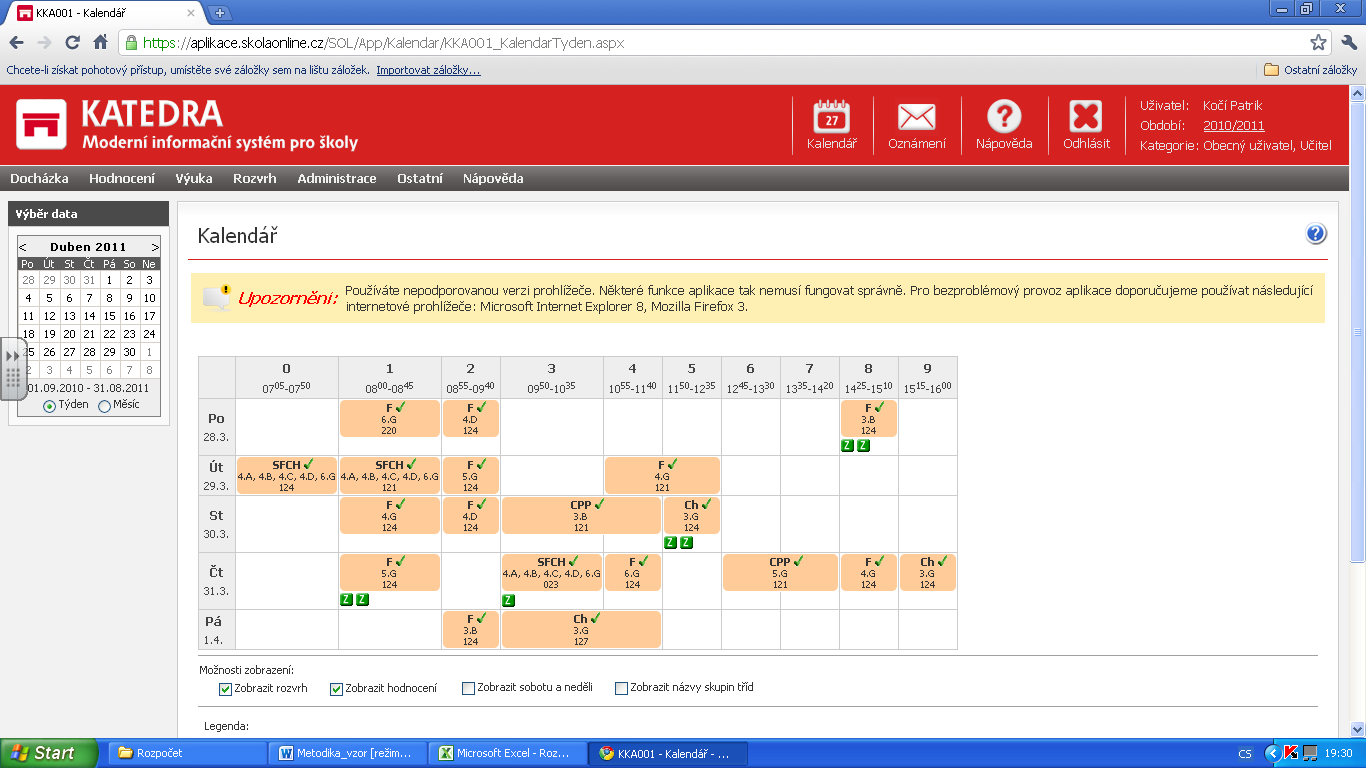Enable Zobrazit sobotu a neděli checkbox
Image resolution: width=1366 pixels, height=768 pixels.
click(468, 688)
